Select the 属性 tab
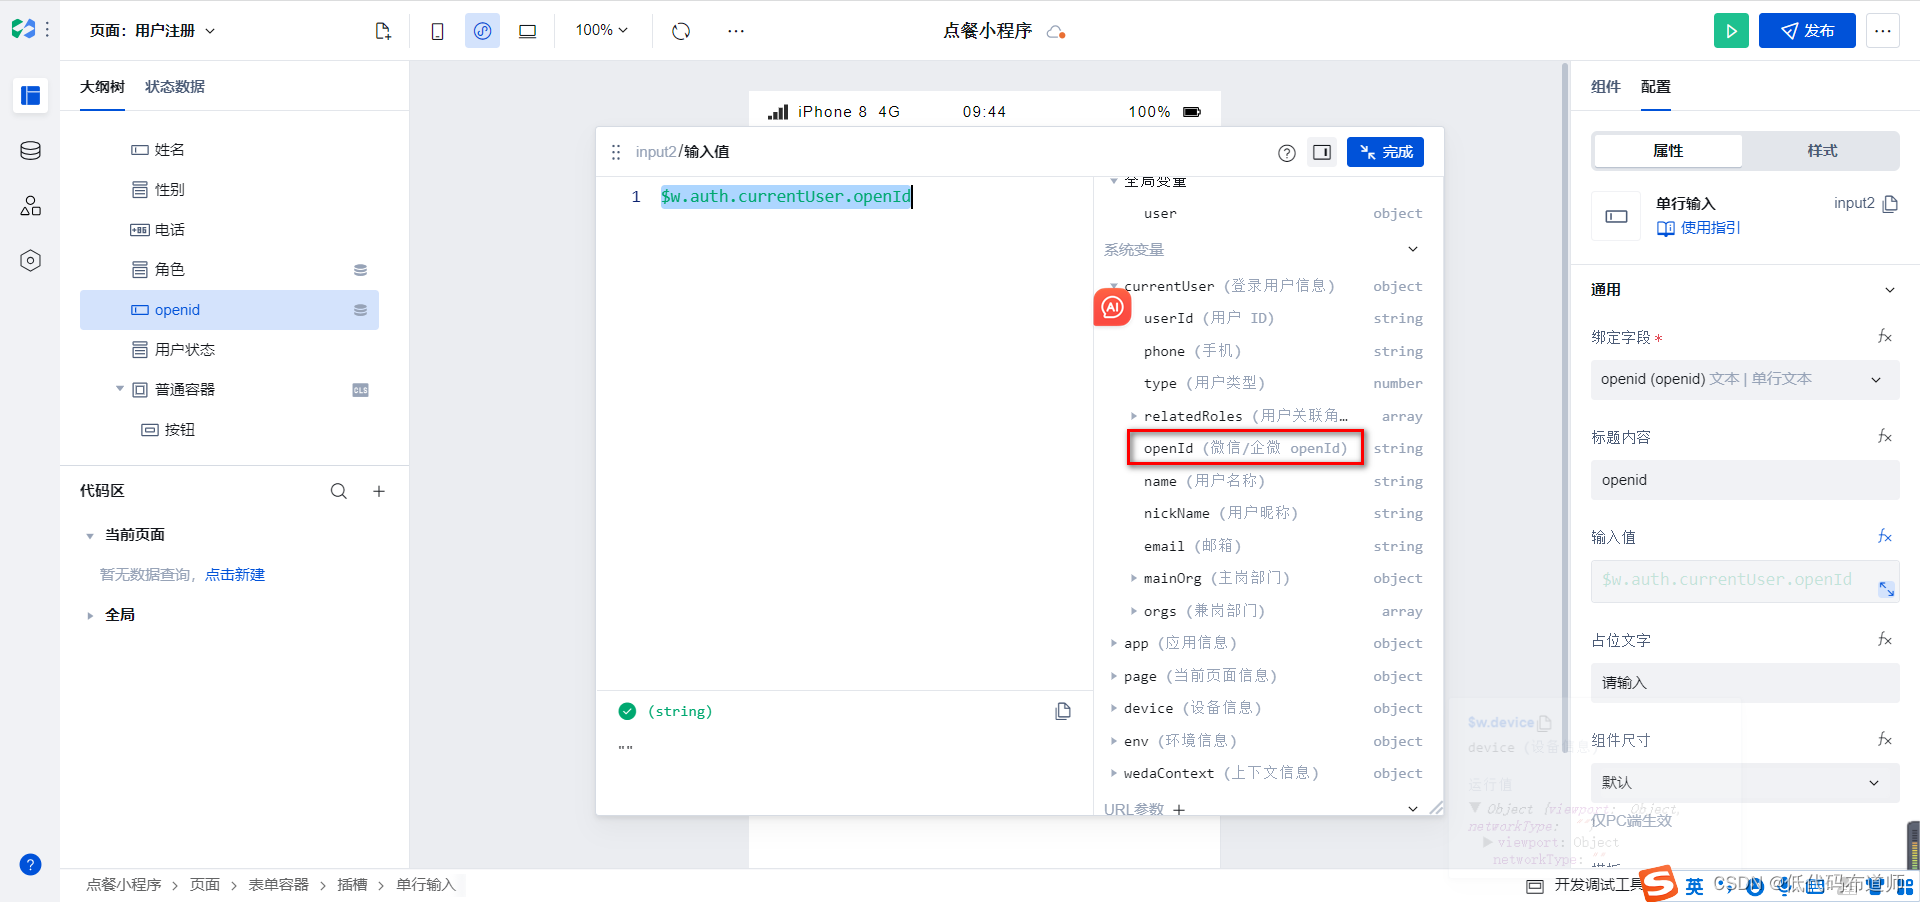This screenshot has height=902, width=1920. (1668, 151)
